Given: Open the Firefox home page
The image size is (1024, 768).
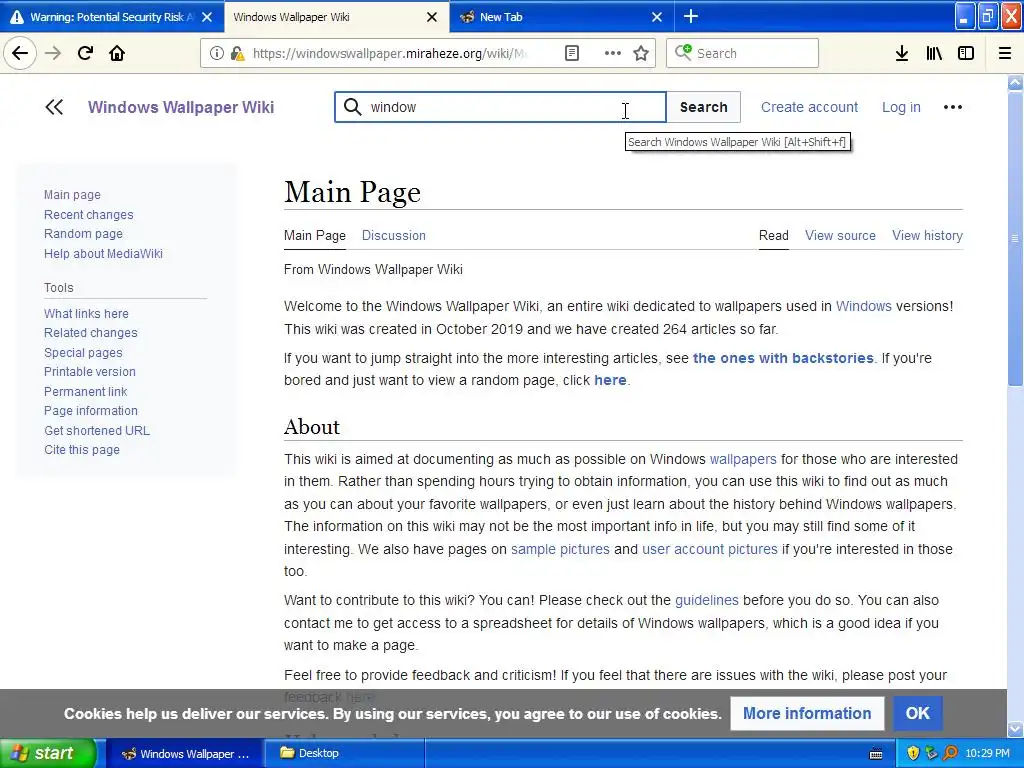Looking at the screenshot, I should [x=117, y=53].
